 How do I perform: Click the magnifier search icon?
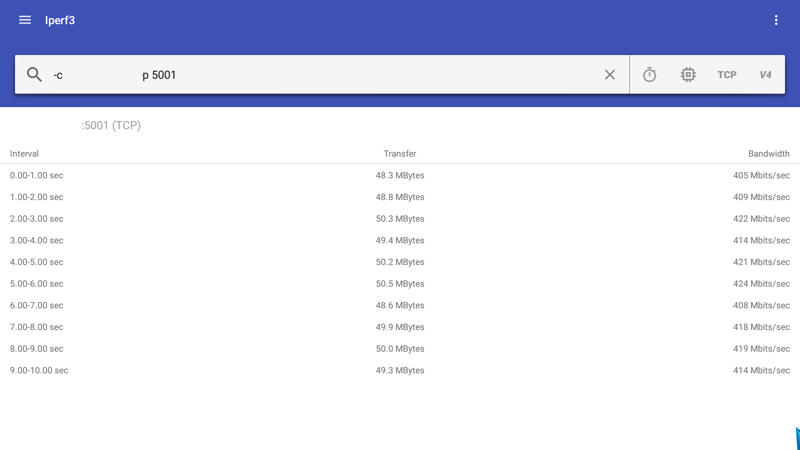pyautogui.click(x=34, y=75)
